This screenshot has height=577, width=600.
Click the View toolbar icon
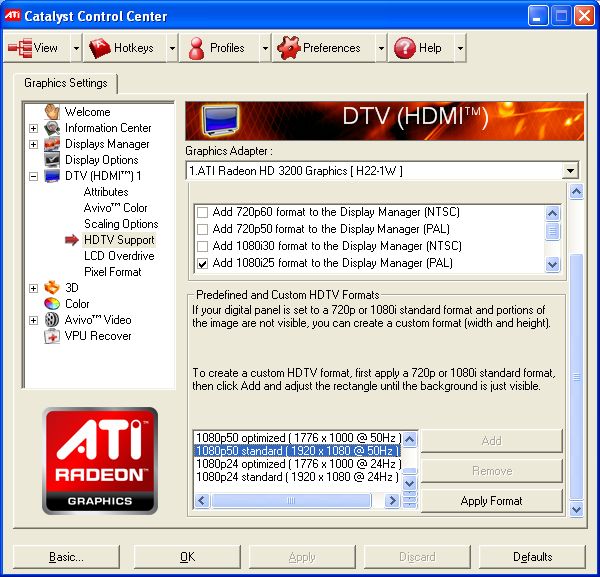coord(20,48)
